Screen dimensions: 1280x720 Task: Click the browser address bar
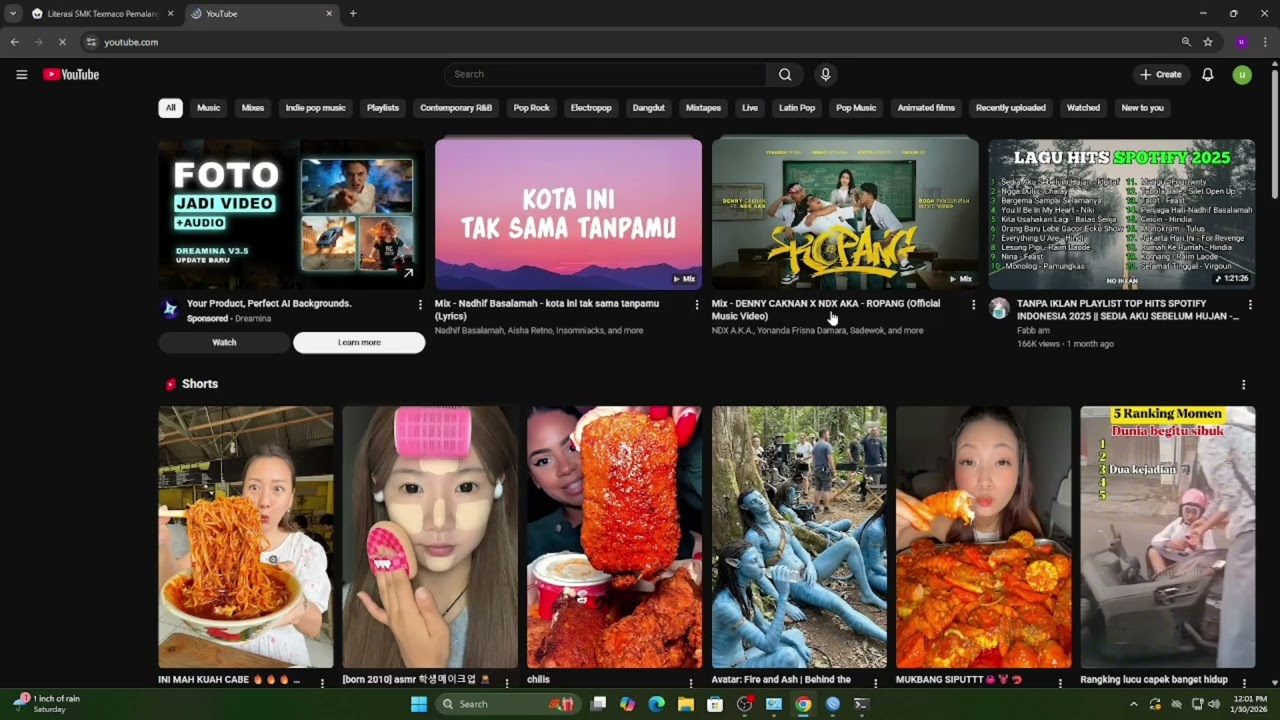coord(630,42)
